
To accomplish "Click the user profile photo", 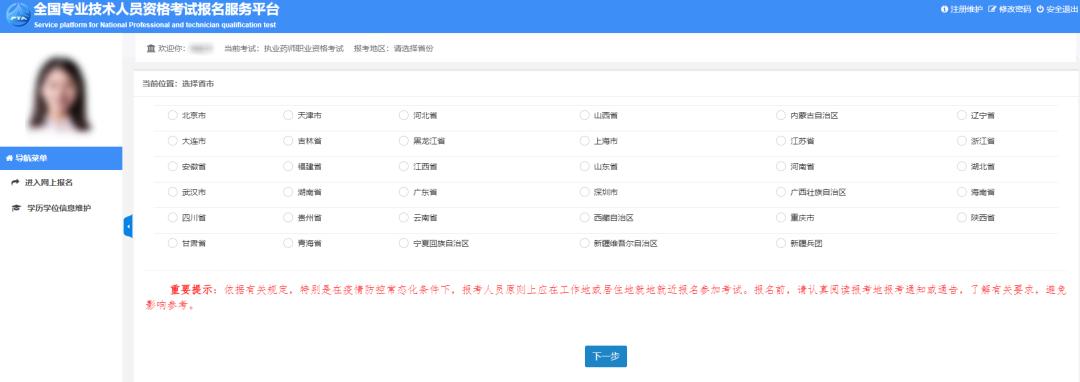I will (61, 94).
